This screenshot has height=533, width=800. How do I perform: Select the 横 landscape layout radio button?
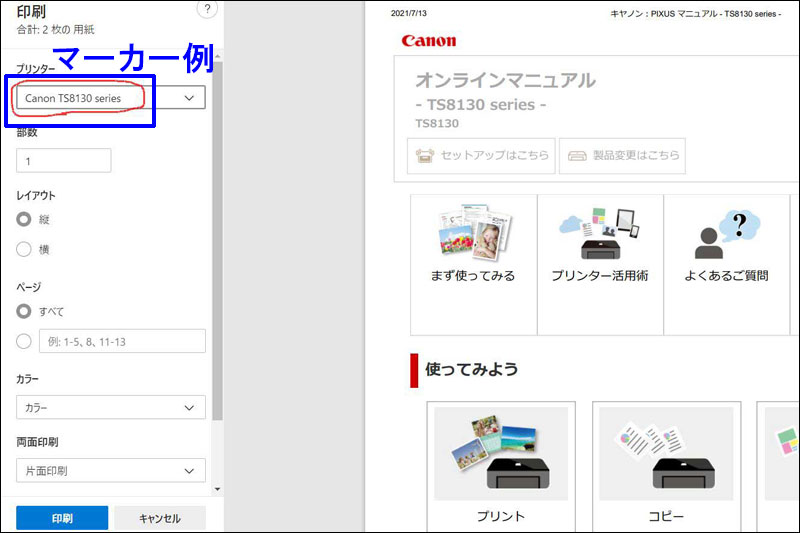pos(24,249)
